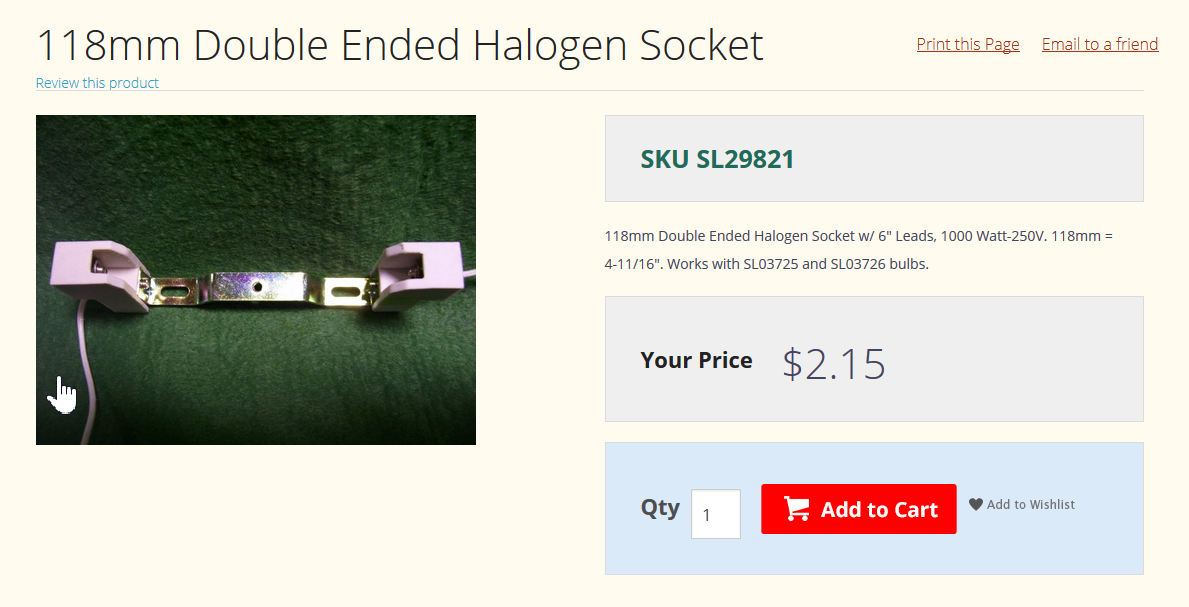Click the heart icon beside Add to Wishlist
The image size is (1189, 607).
[x=976, y=504]
